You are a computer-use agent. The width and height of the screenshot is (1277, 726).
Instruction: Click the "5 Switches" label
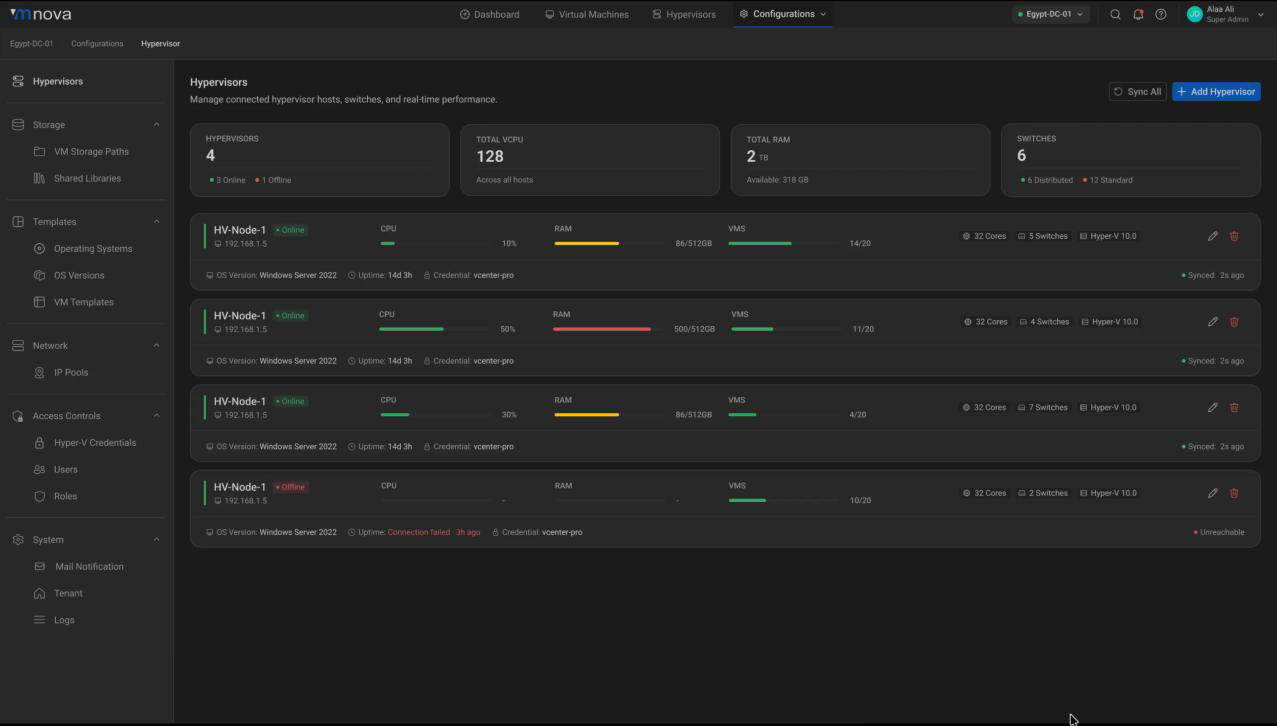1048,236
